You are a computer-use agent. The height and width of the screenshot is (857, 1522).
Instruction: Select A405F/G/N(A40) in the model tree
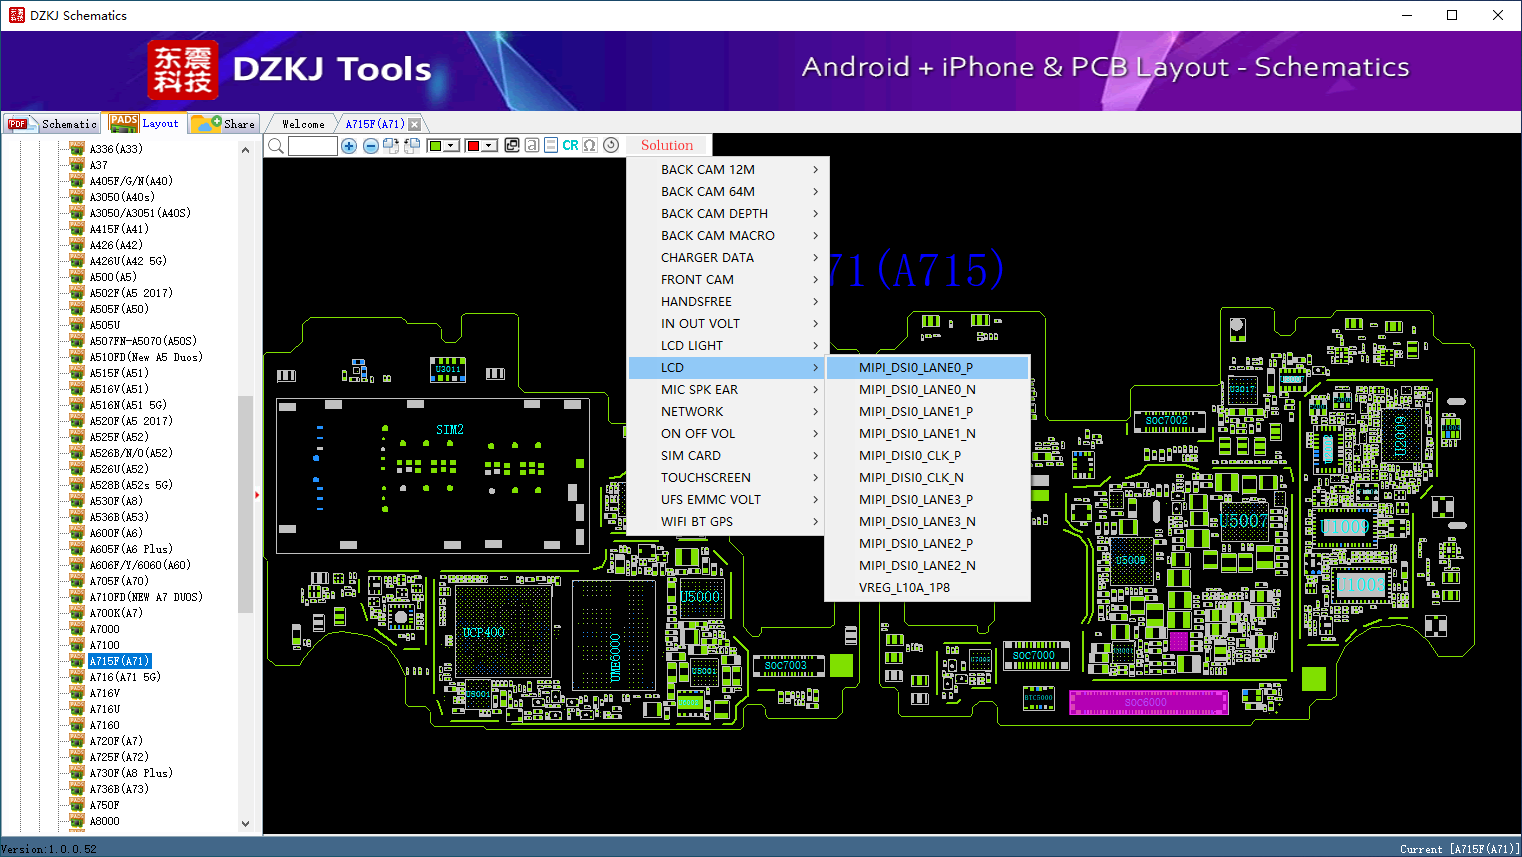(131, 181)
